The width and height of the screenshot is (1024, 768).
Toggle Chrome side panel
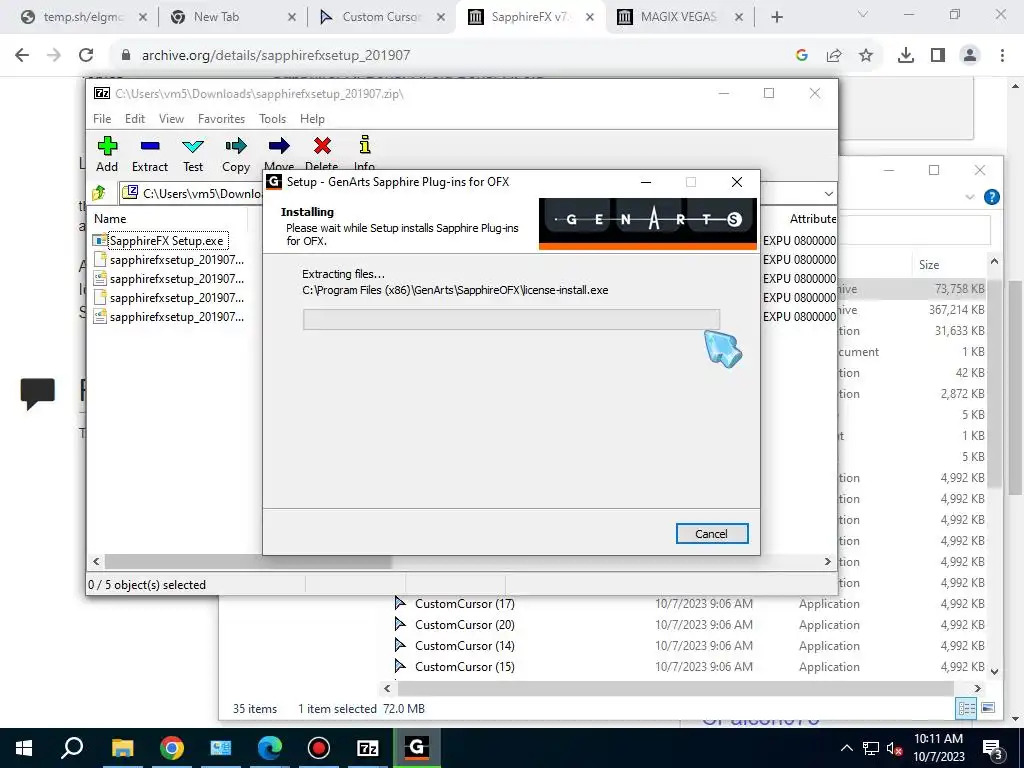point(938,56)
